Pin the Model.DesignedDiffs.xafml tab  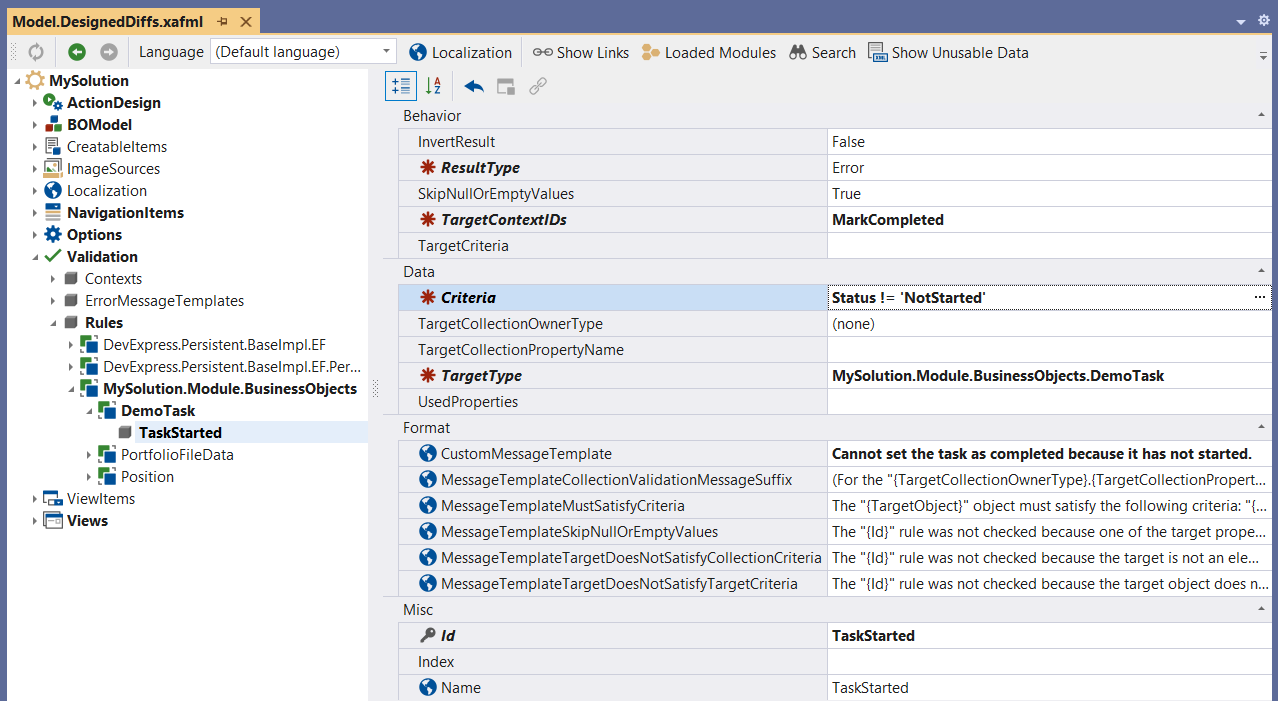click(222, 21)
